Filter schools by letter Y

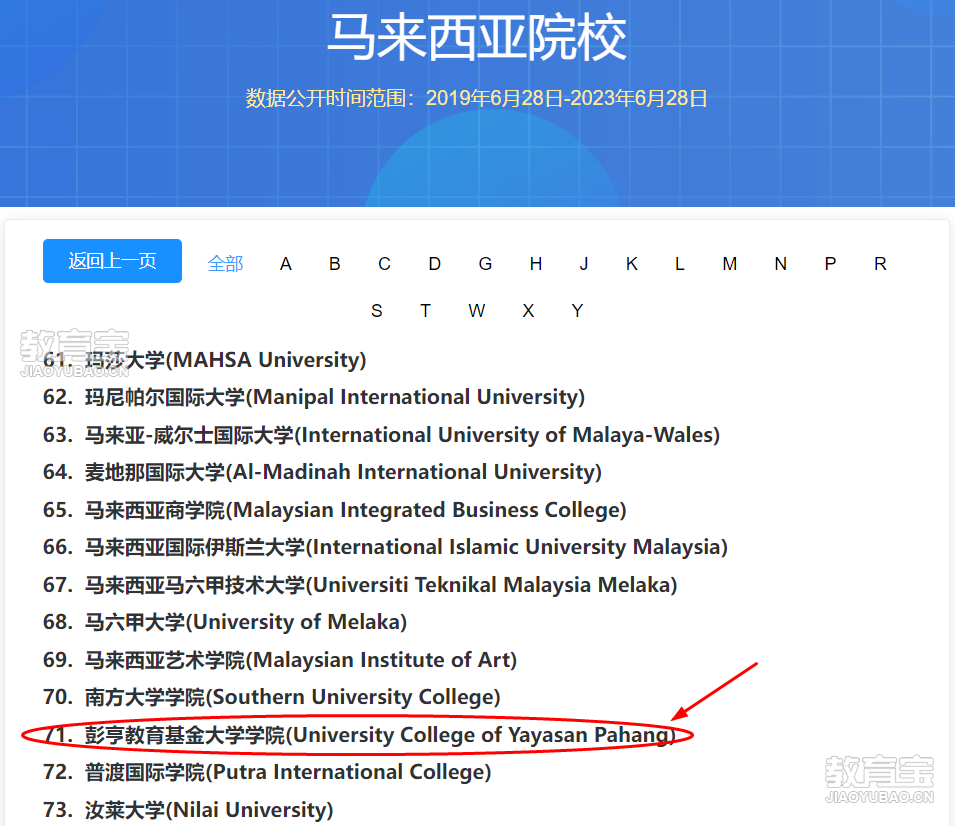click(577, 311)
